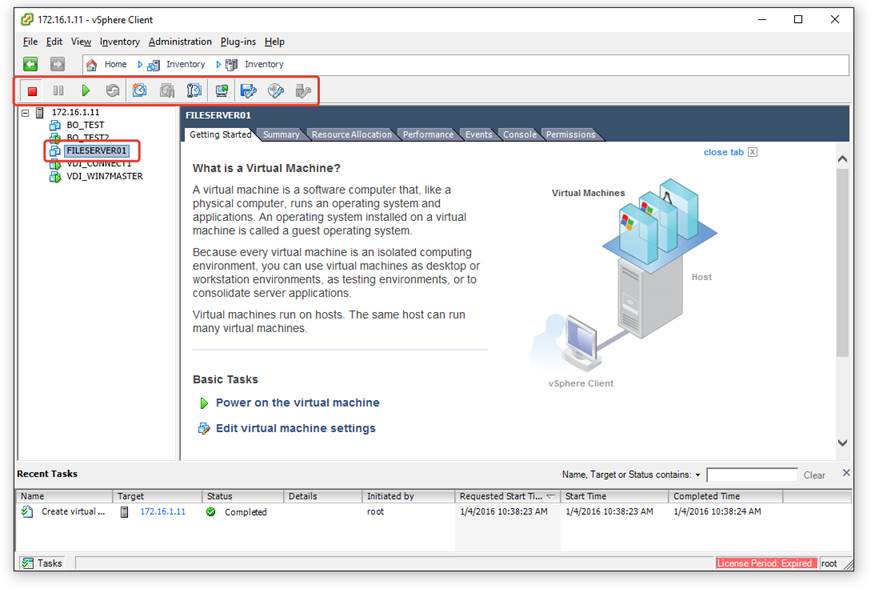Click the Start Time column header
This screenshot has height=589, width=871.
614,496
